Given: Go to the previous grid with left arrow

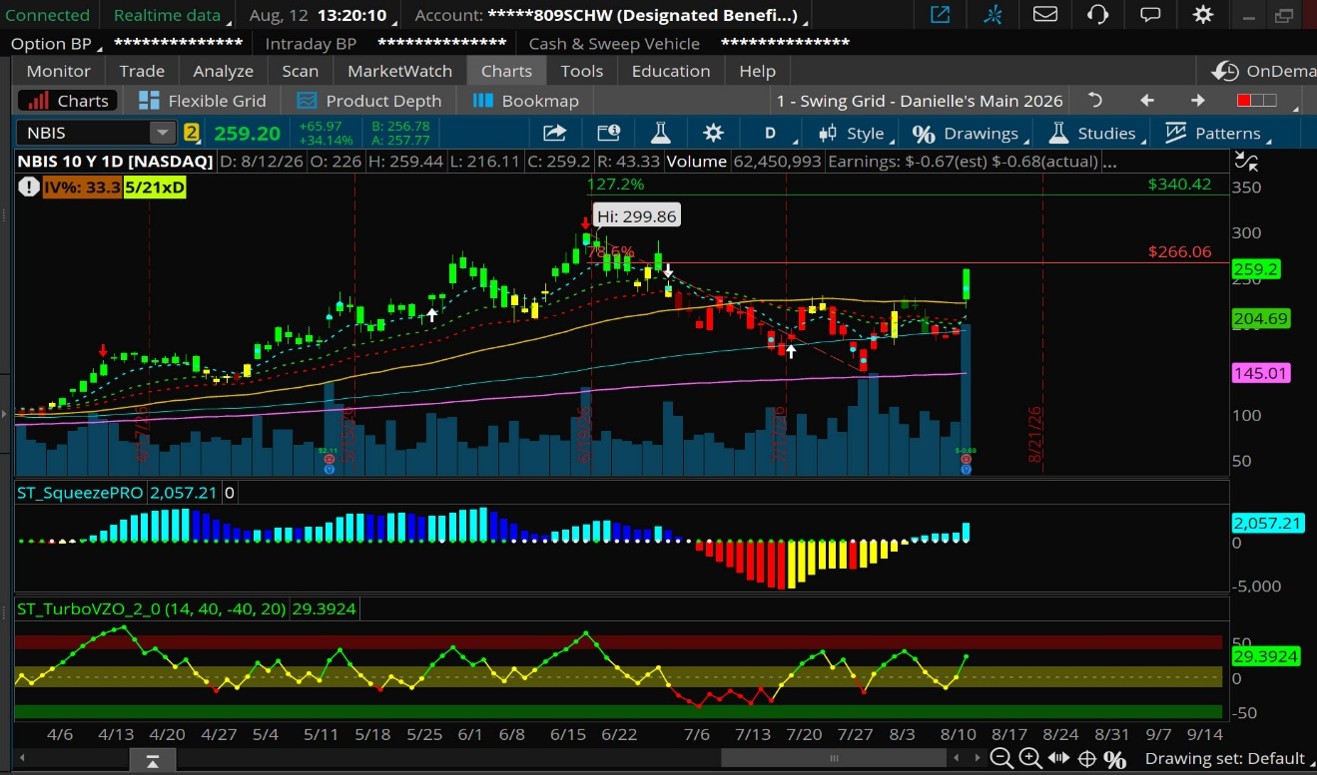Looking at the screenshot, I should coord(1147,100).
